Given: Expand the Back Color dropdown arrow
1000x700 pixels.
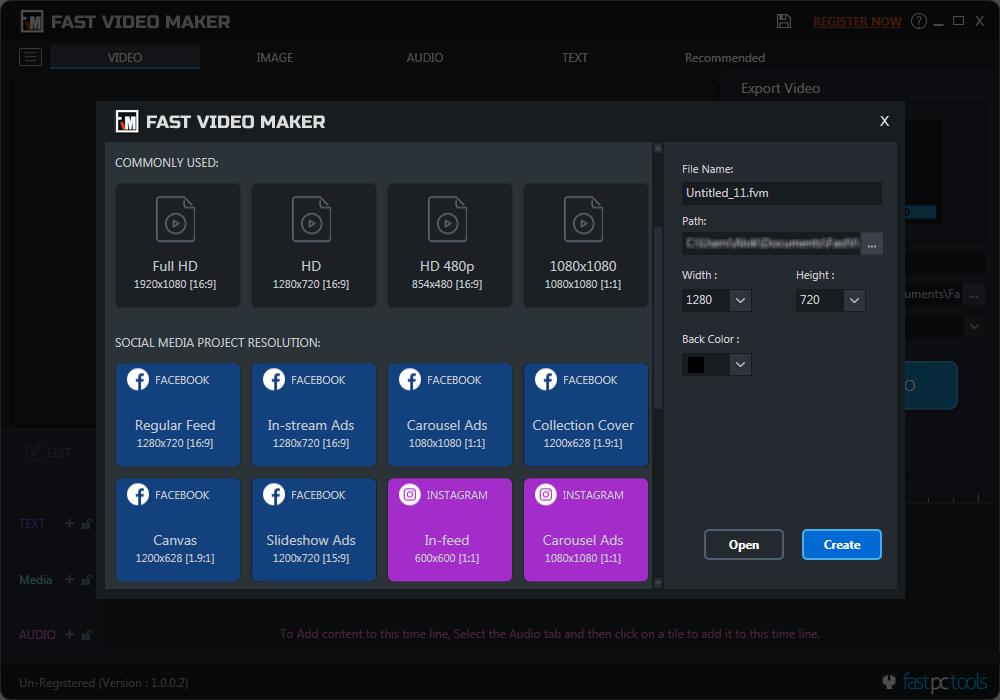Looking at the screenshot, I should pyautogui.click(x=739, y=364).
